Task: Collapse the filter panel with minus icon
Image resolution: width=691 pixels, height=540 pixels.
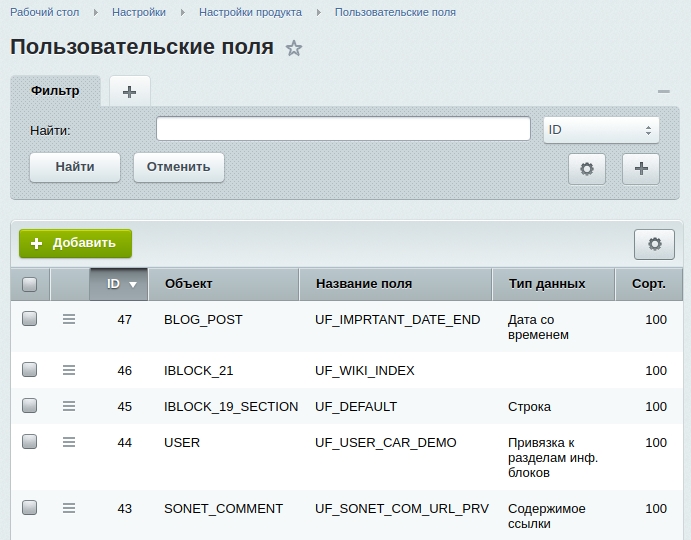Action: point(663,92)
